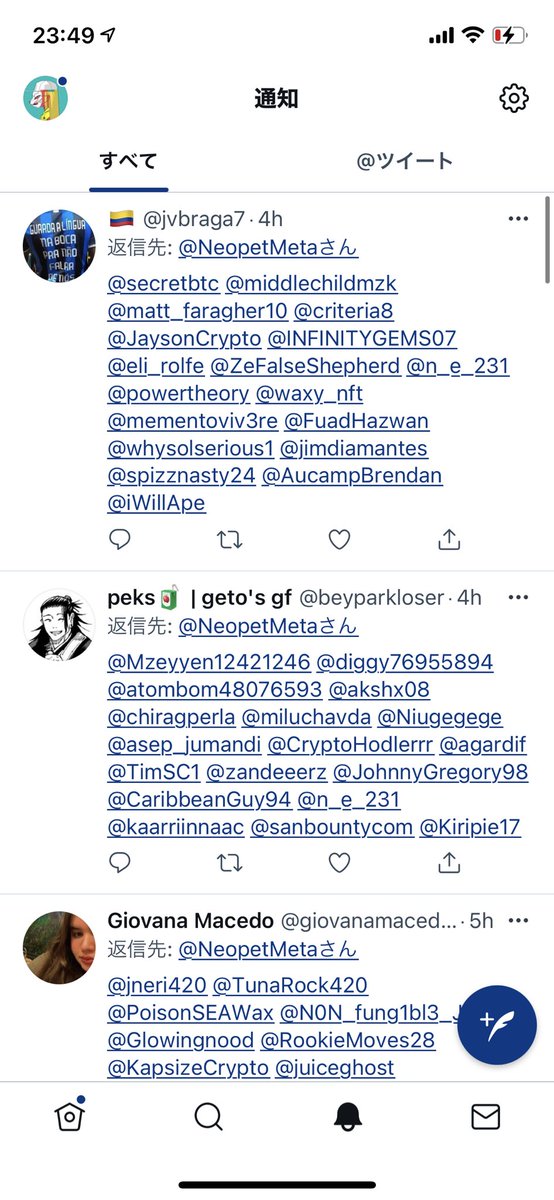Open the @secretbtc mention link
The image size is (554, 1200).
point(163,283)
